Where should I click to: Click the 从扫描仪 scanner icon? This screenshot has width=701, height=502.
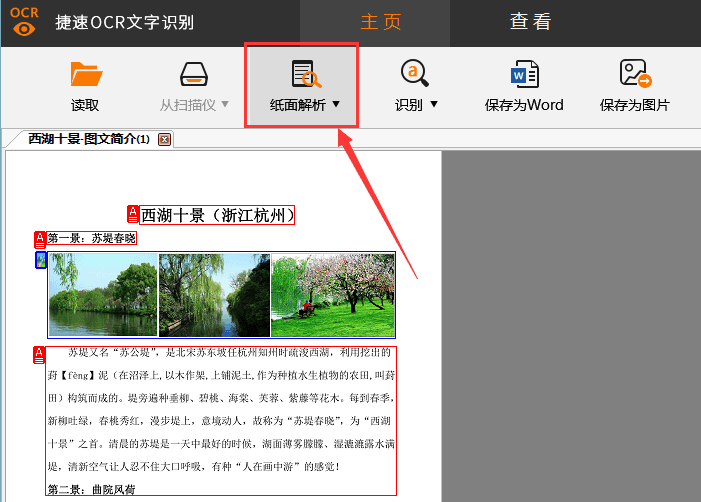(194, 75)
